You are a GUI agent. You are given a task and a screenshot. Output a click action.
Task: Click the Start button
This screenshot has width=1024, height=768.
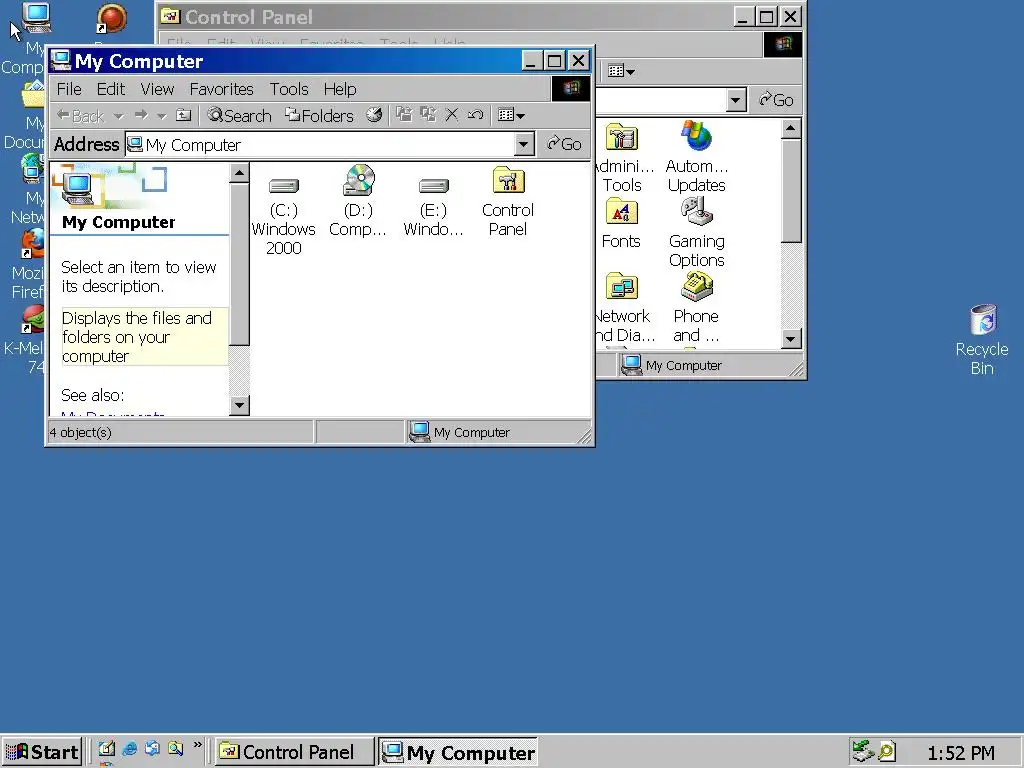coord(41,752)
